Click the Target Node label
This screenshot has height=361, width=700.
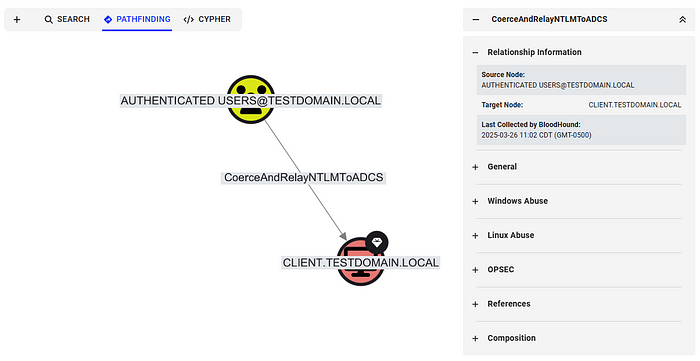point(502,105)
